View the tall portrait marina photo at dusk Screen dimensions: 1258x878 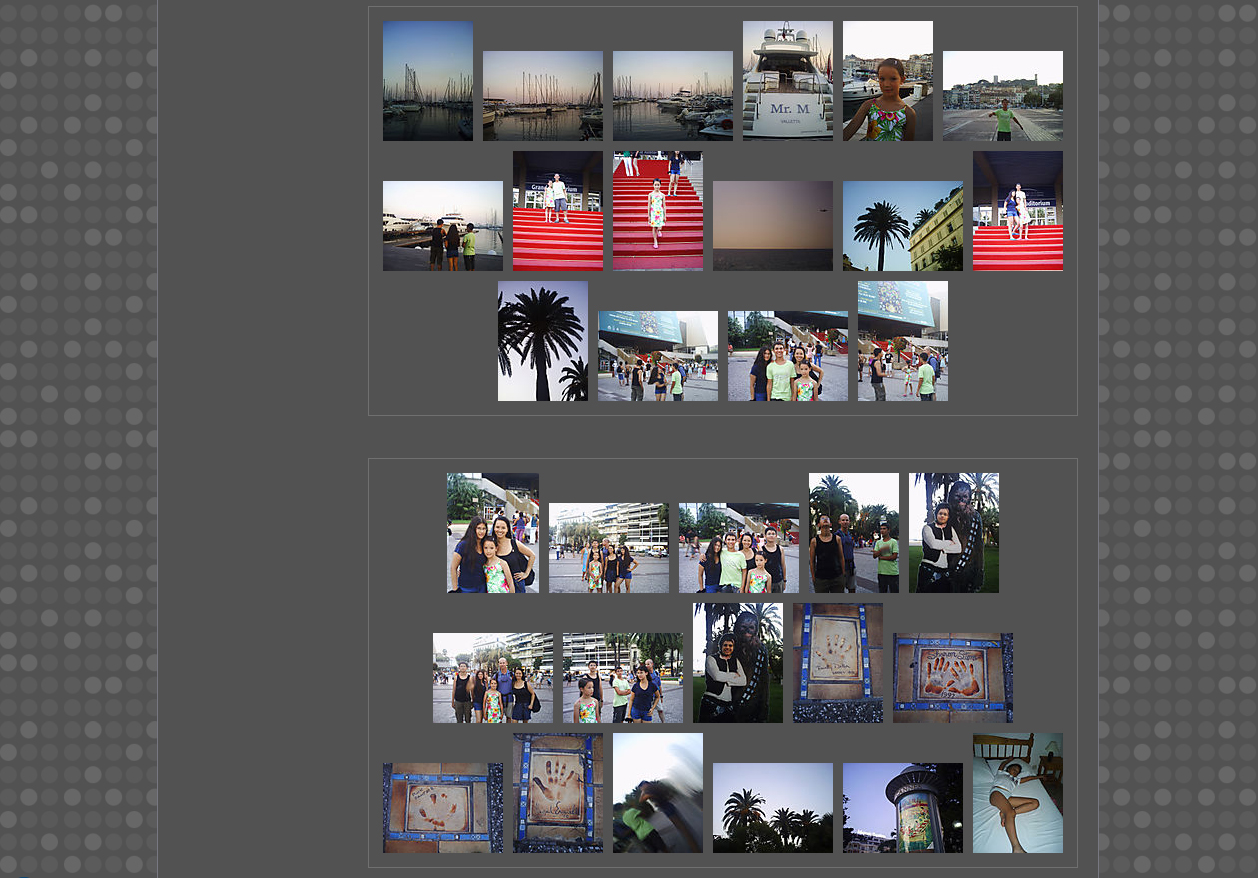point(427,81)
